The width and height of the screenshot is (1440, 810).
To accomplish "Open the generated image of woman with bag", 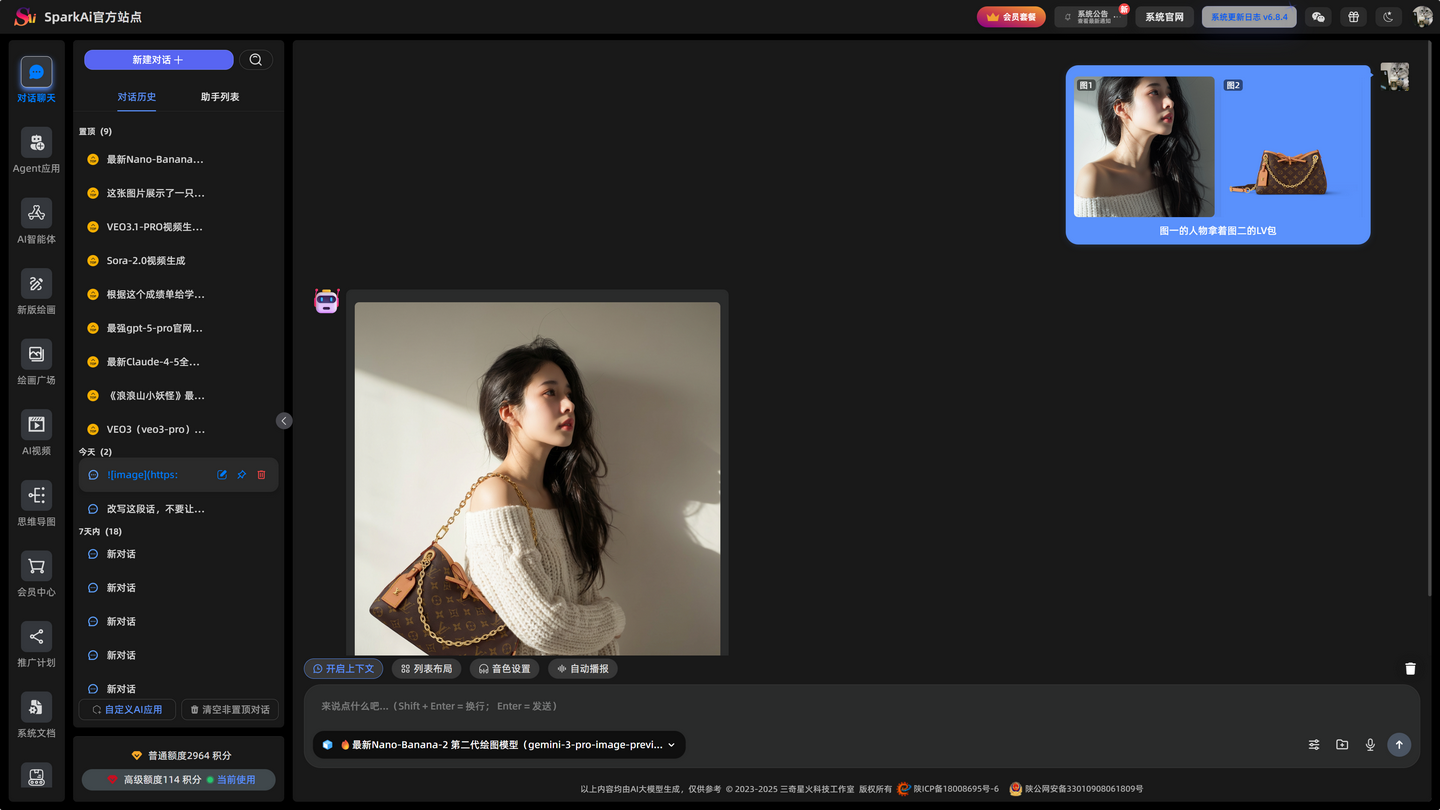I will pyautogui.click(x=537, y=479).
